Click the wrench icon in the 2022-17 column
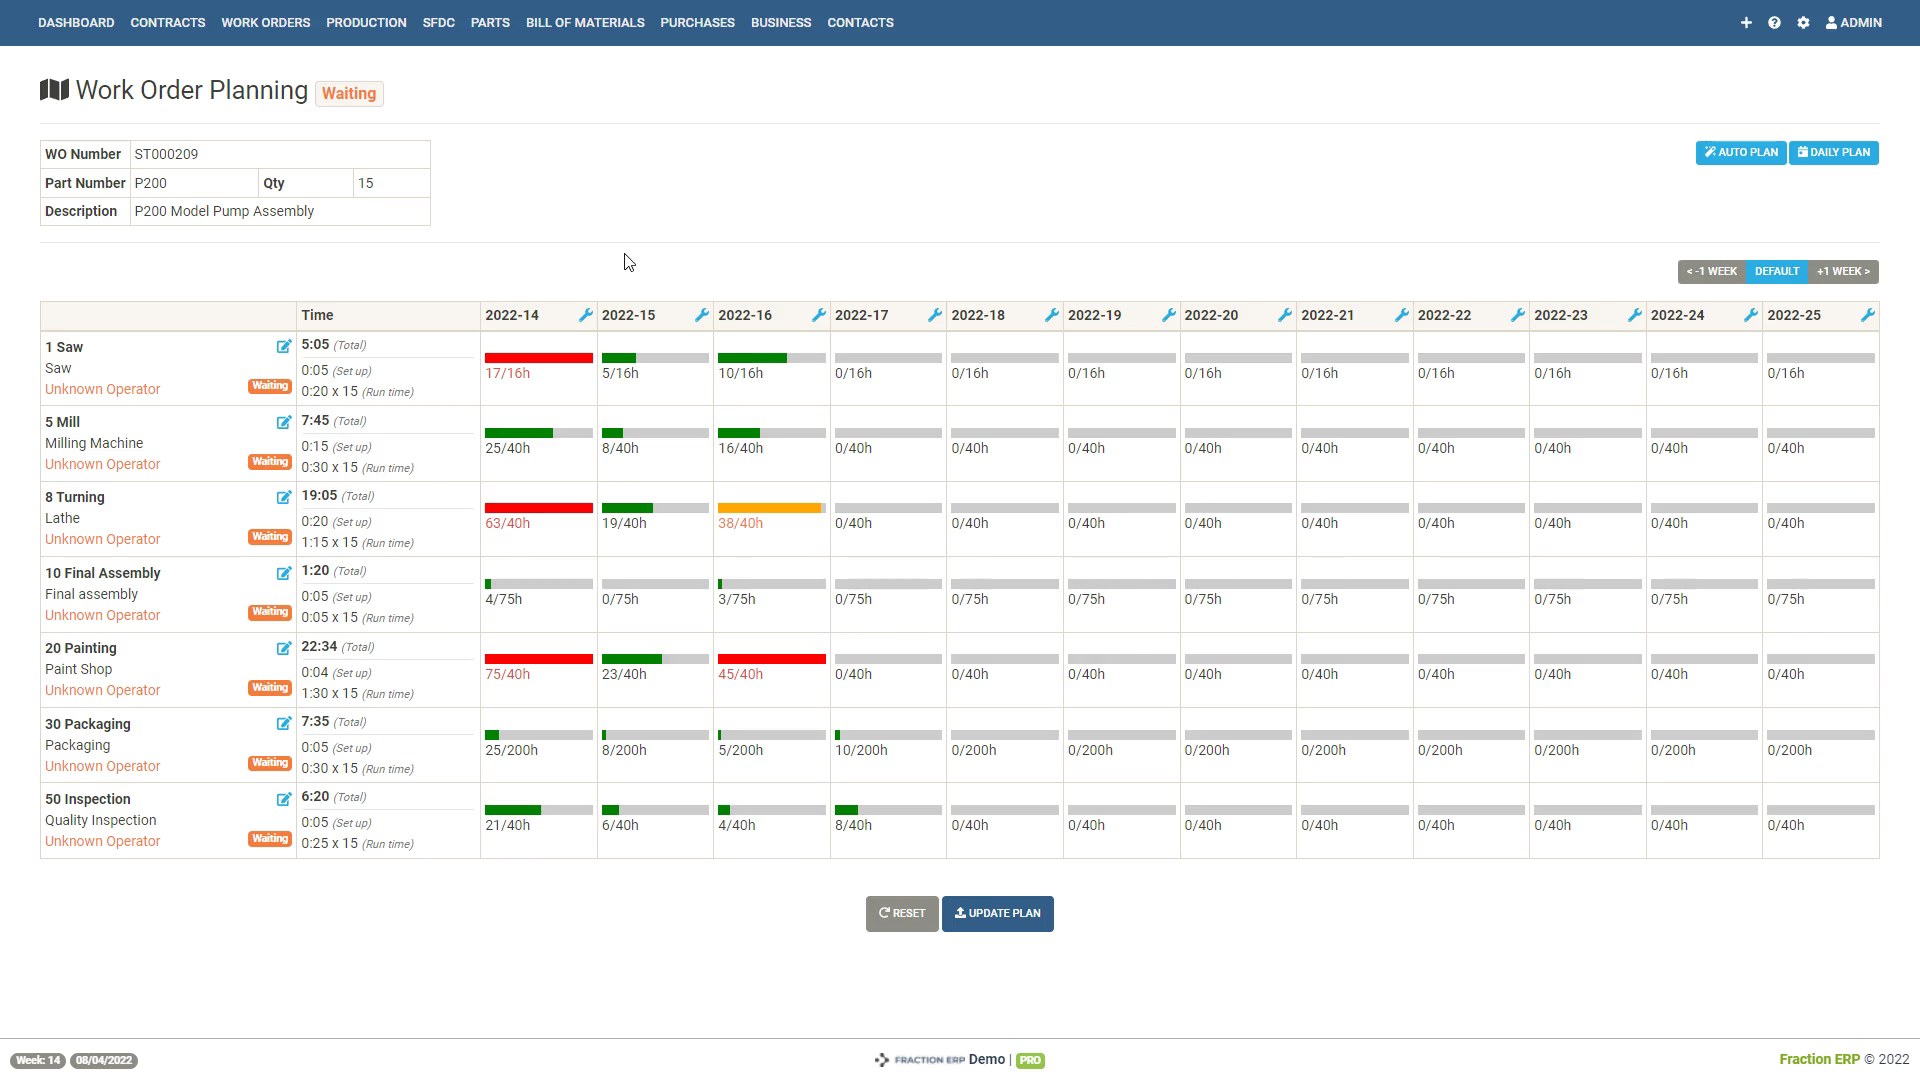 935,315
